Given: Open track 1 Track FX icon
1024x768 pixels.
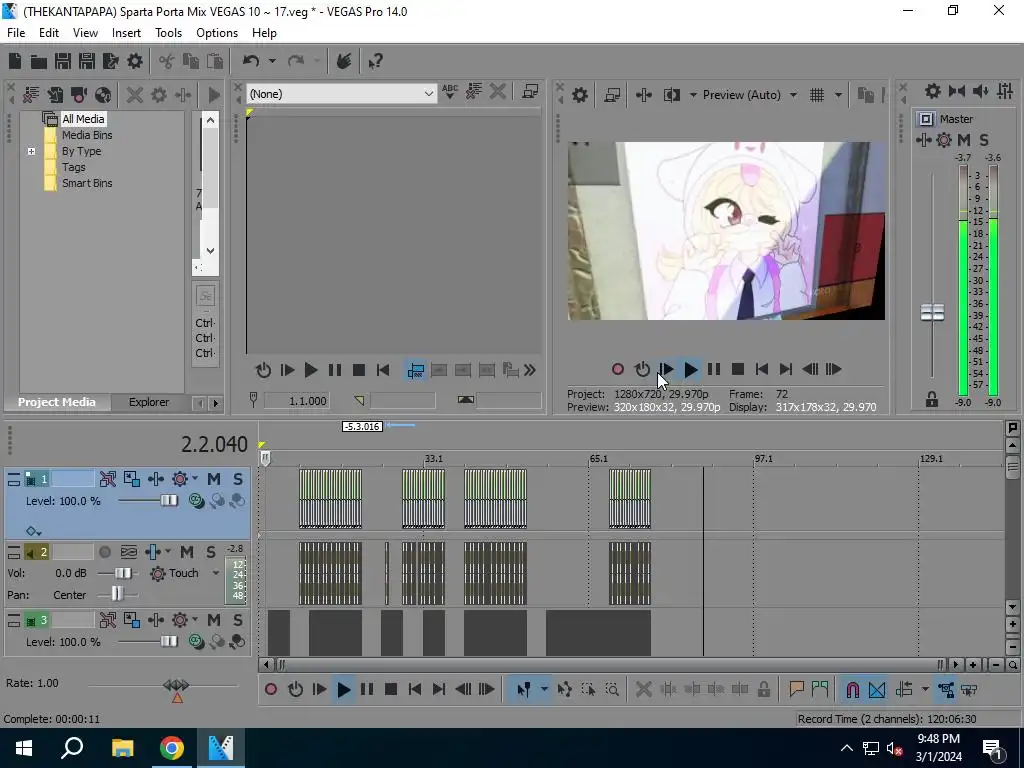Looking at the screenshot, I should coord(155,479).
